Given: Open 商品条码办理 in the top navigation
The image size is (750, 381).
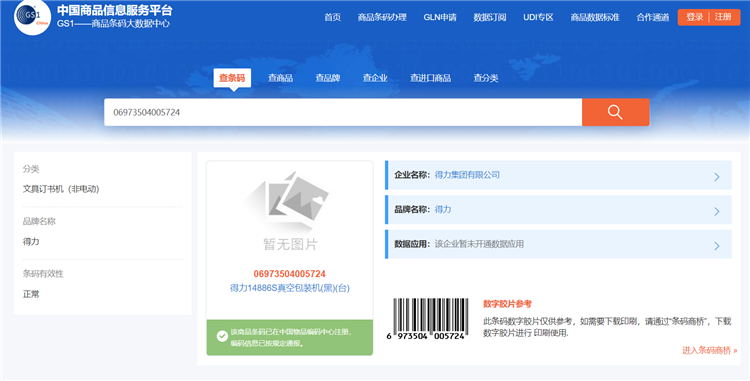Looking at the screenshot, I should coord(382,17).
